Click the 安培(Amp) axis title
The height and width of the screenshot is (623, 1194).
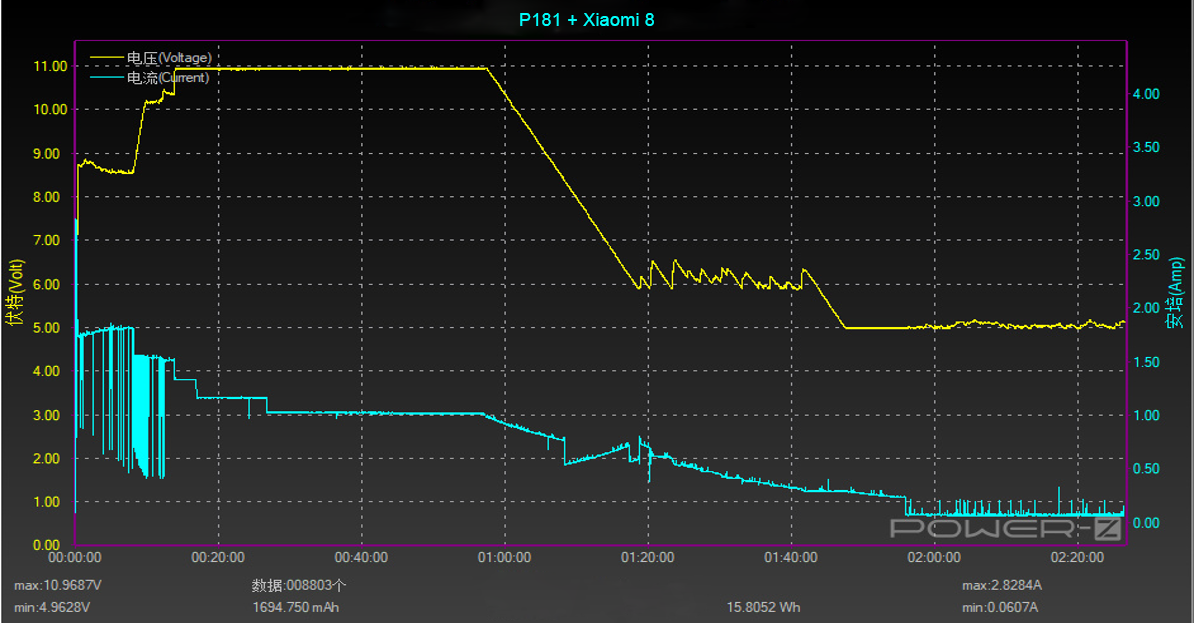(1176, 293)
